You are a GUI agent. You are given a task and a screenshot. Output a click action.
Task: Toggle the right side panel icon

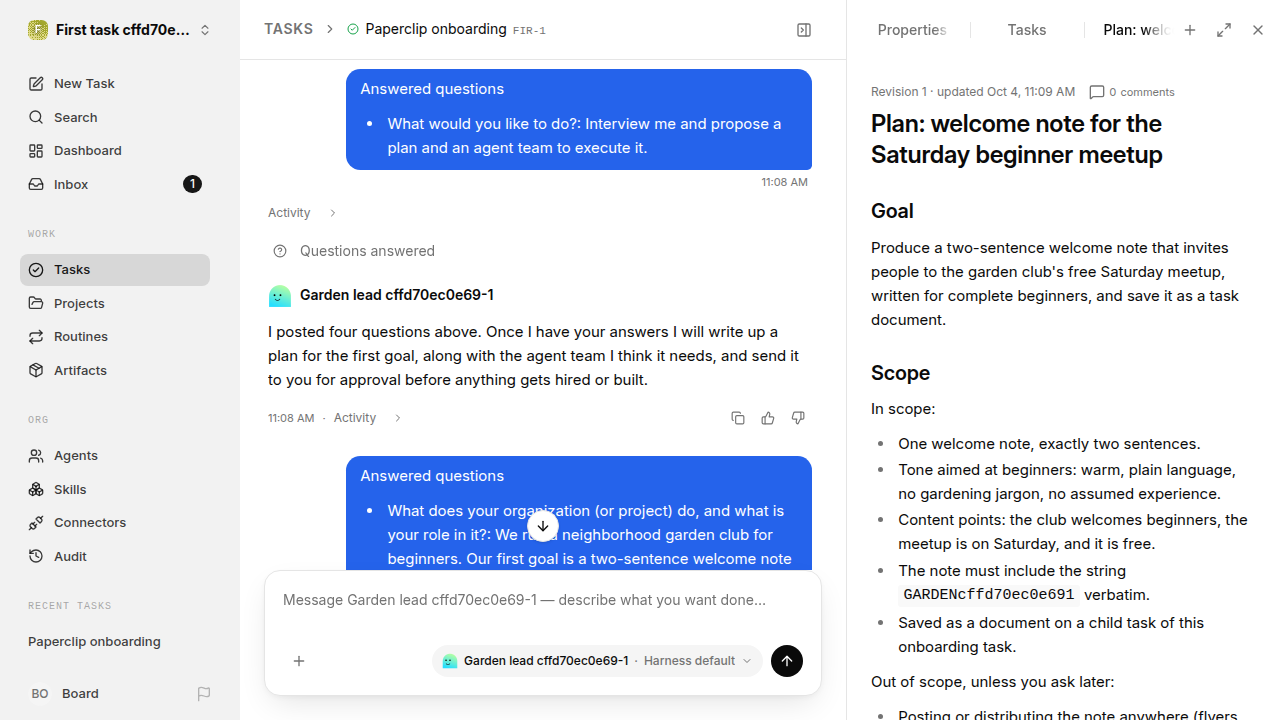tap(804, 30)
